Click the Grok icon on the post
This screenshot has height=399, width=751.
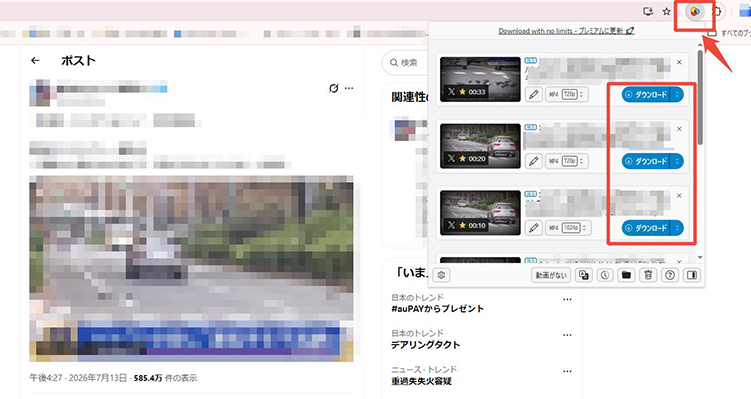(x=333, y=88)
